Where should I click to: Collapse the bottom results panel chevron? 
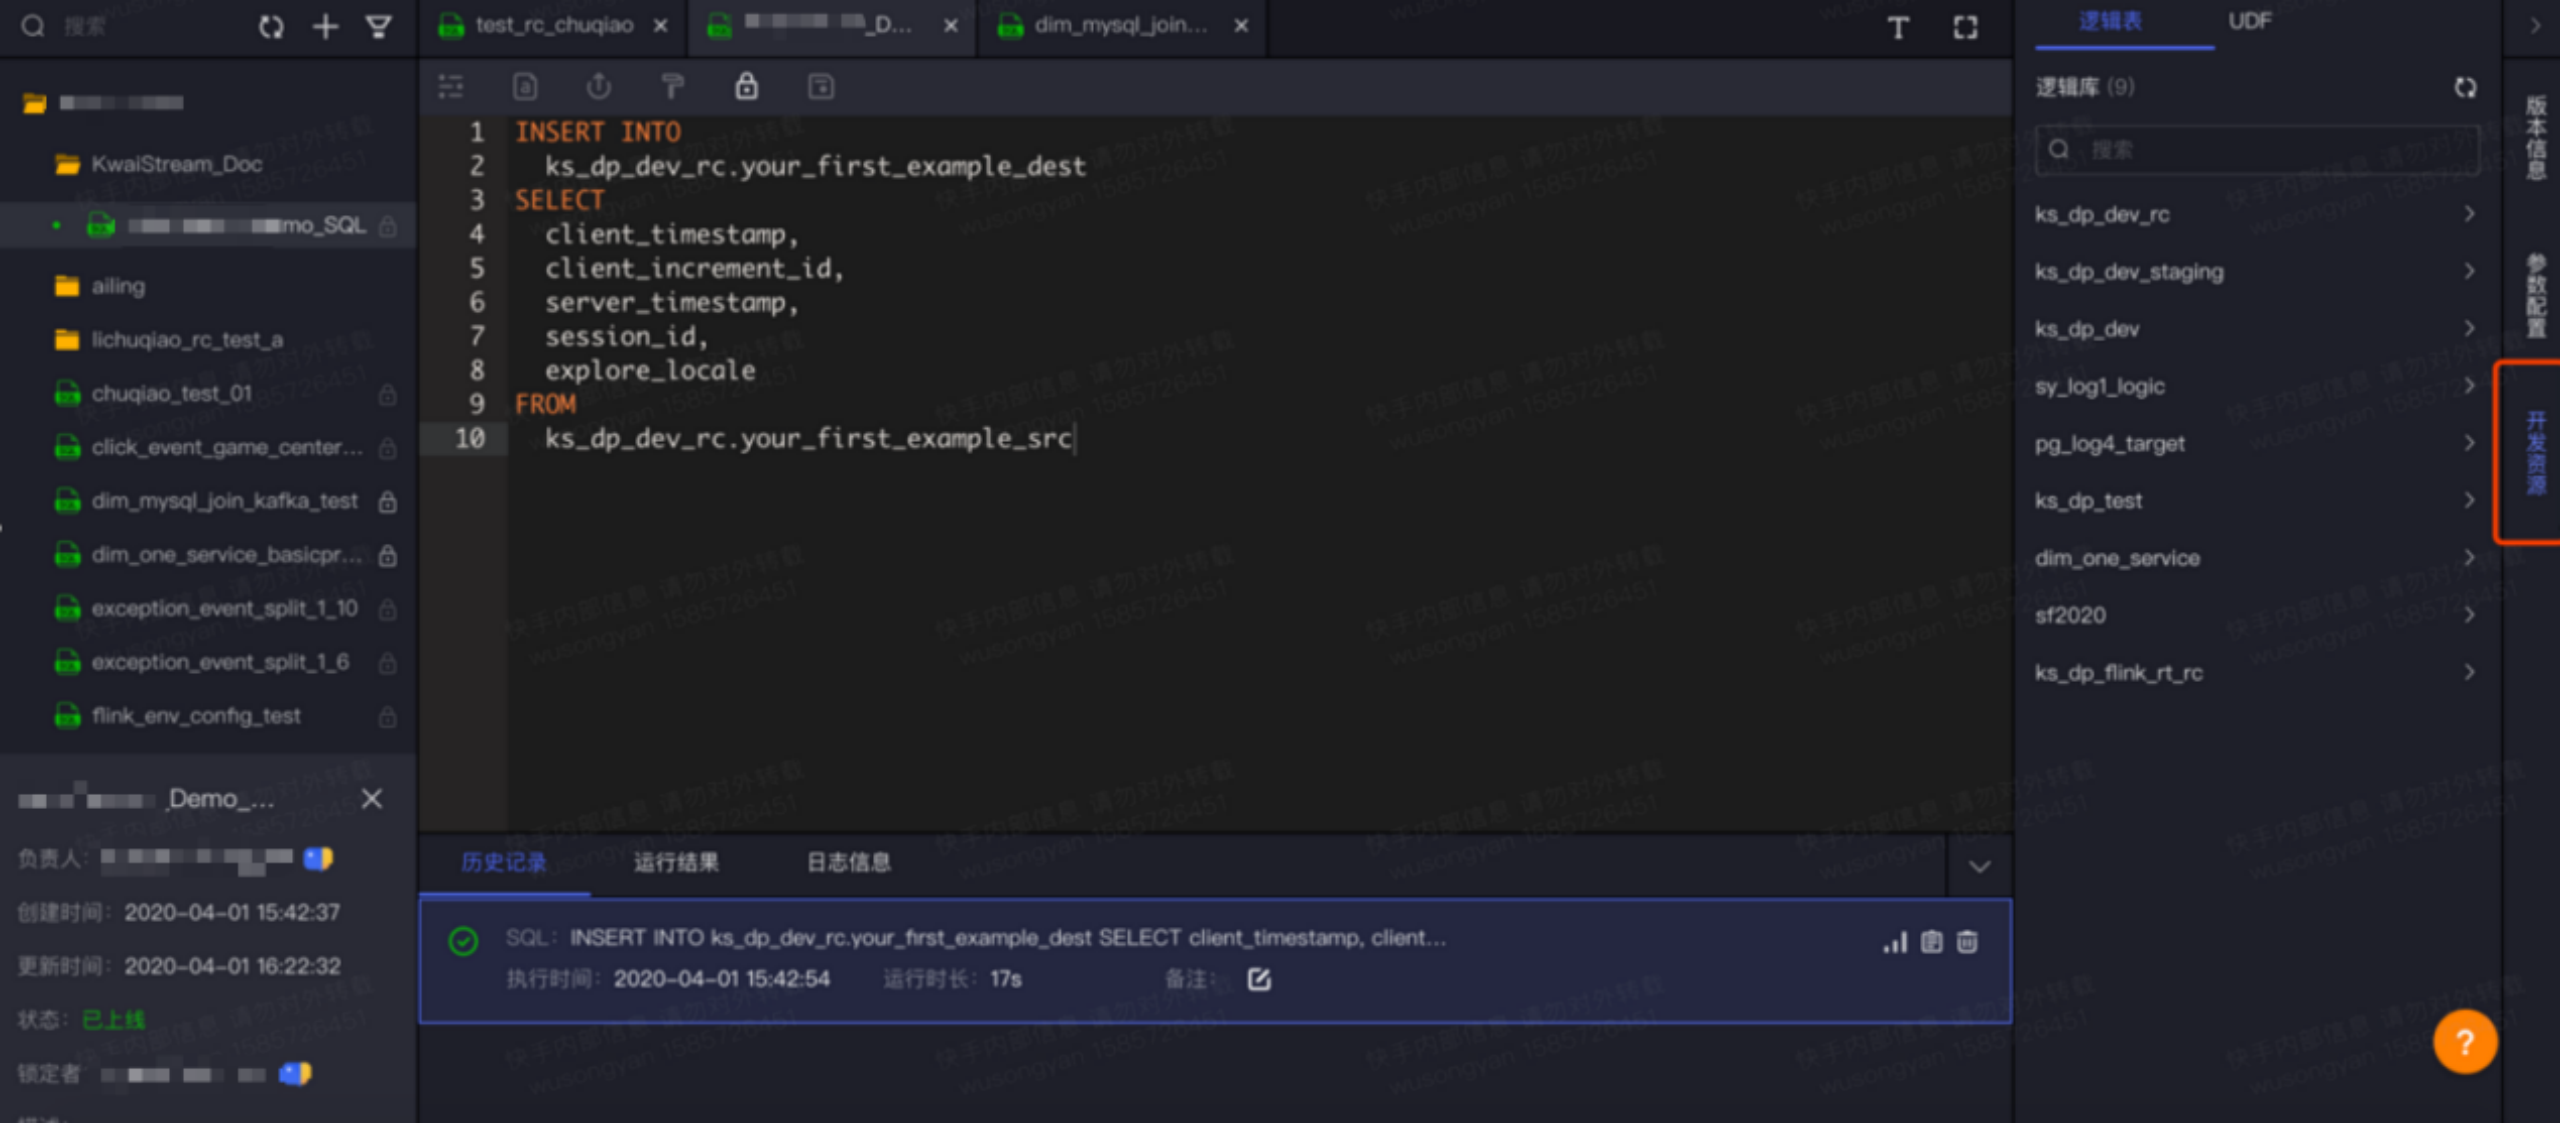click(1979, 866)
